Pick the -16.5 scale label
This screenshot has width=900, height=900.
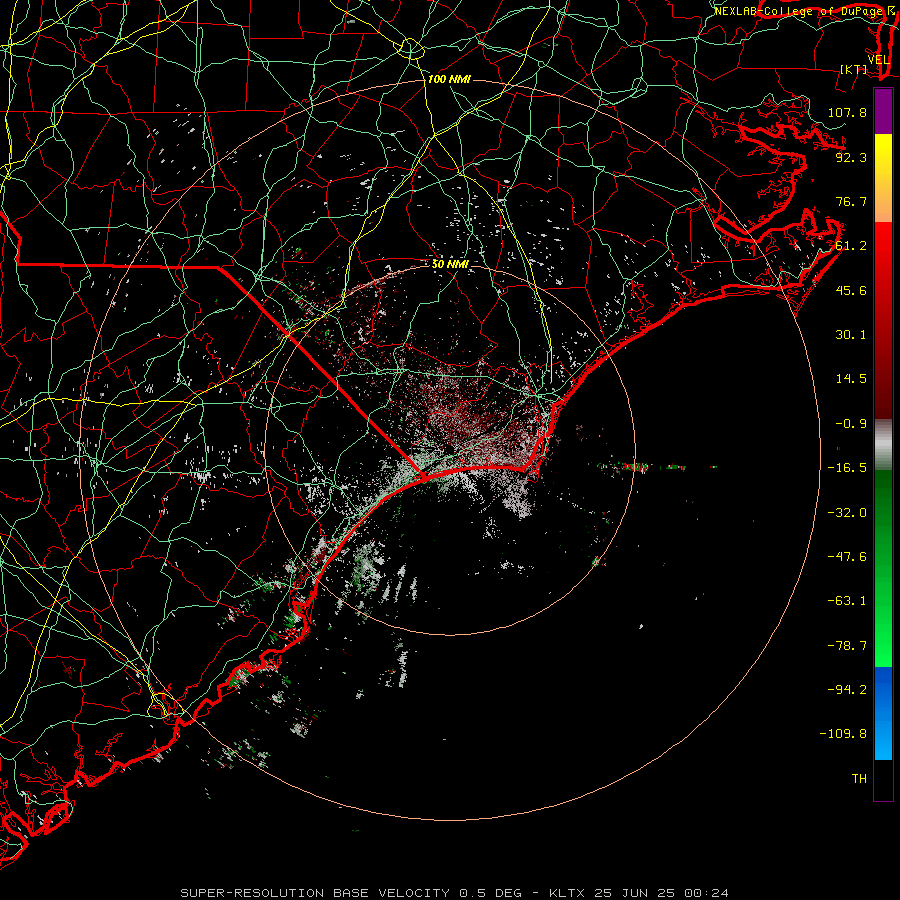tap(847, 468)
